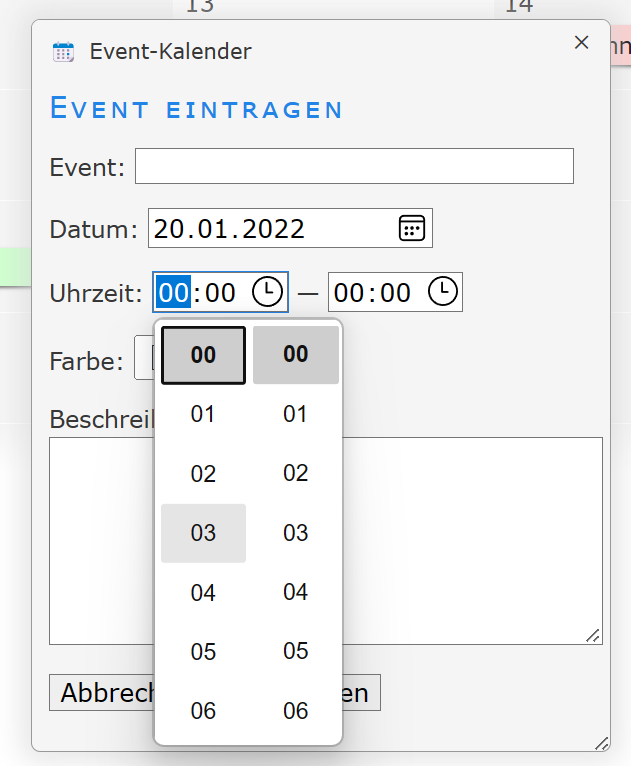Close the Event-Kalender dialog
Screen dimensions: 631x766
point(581,42)
